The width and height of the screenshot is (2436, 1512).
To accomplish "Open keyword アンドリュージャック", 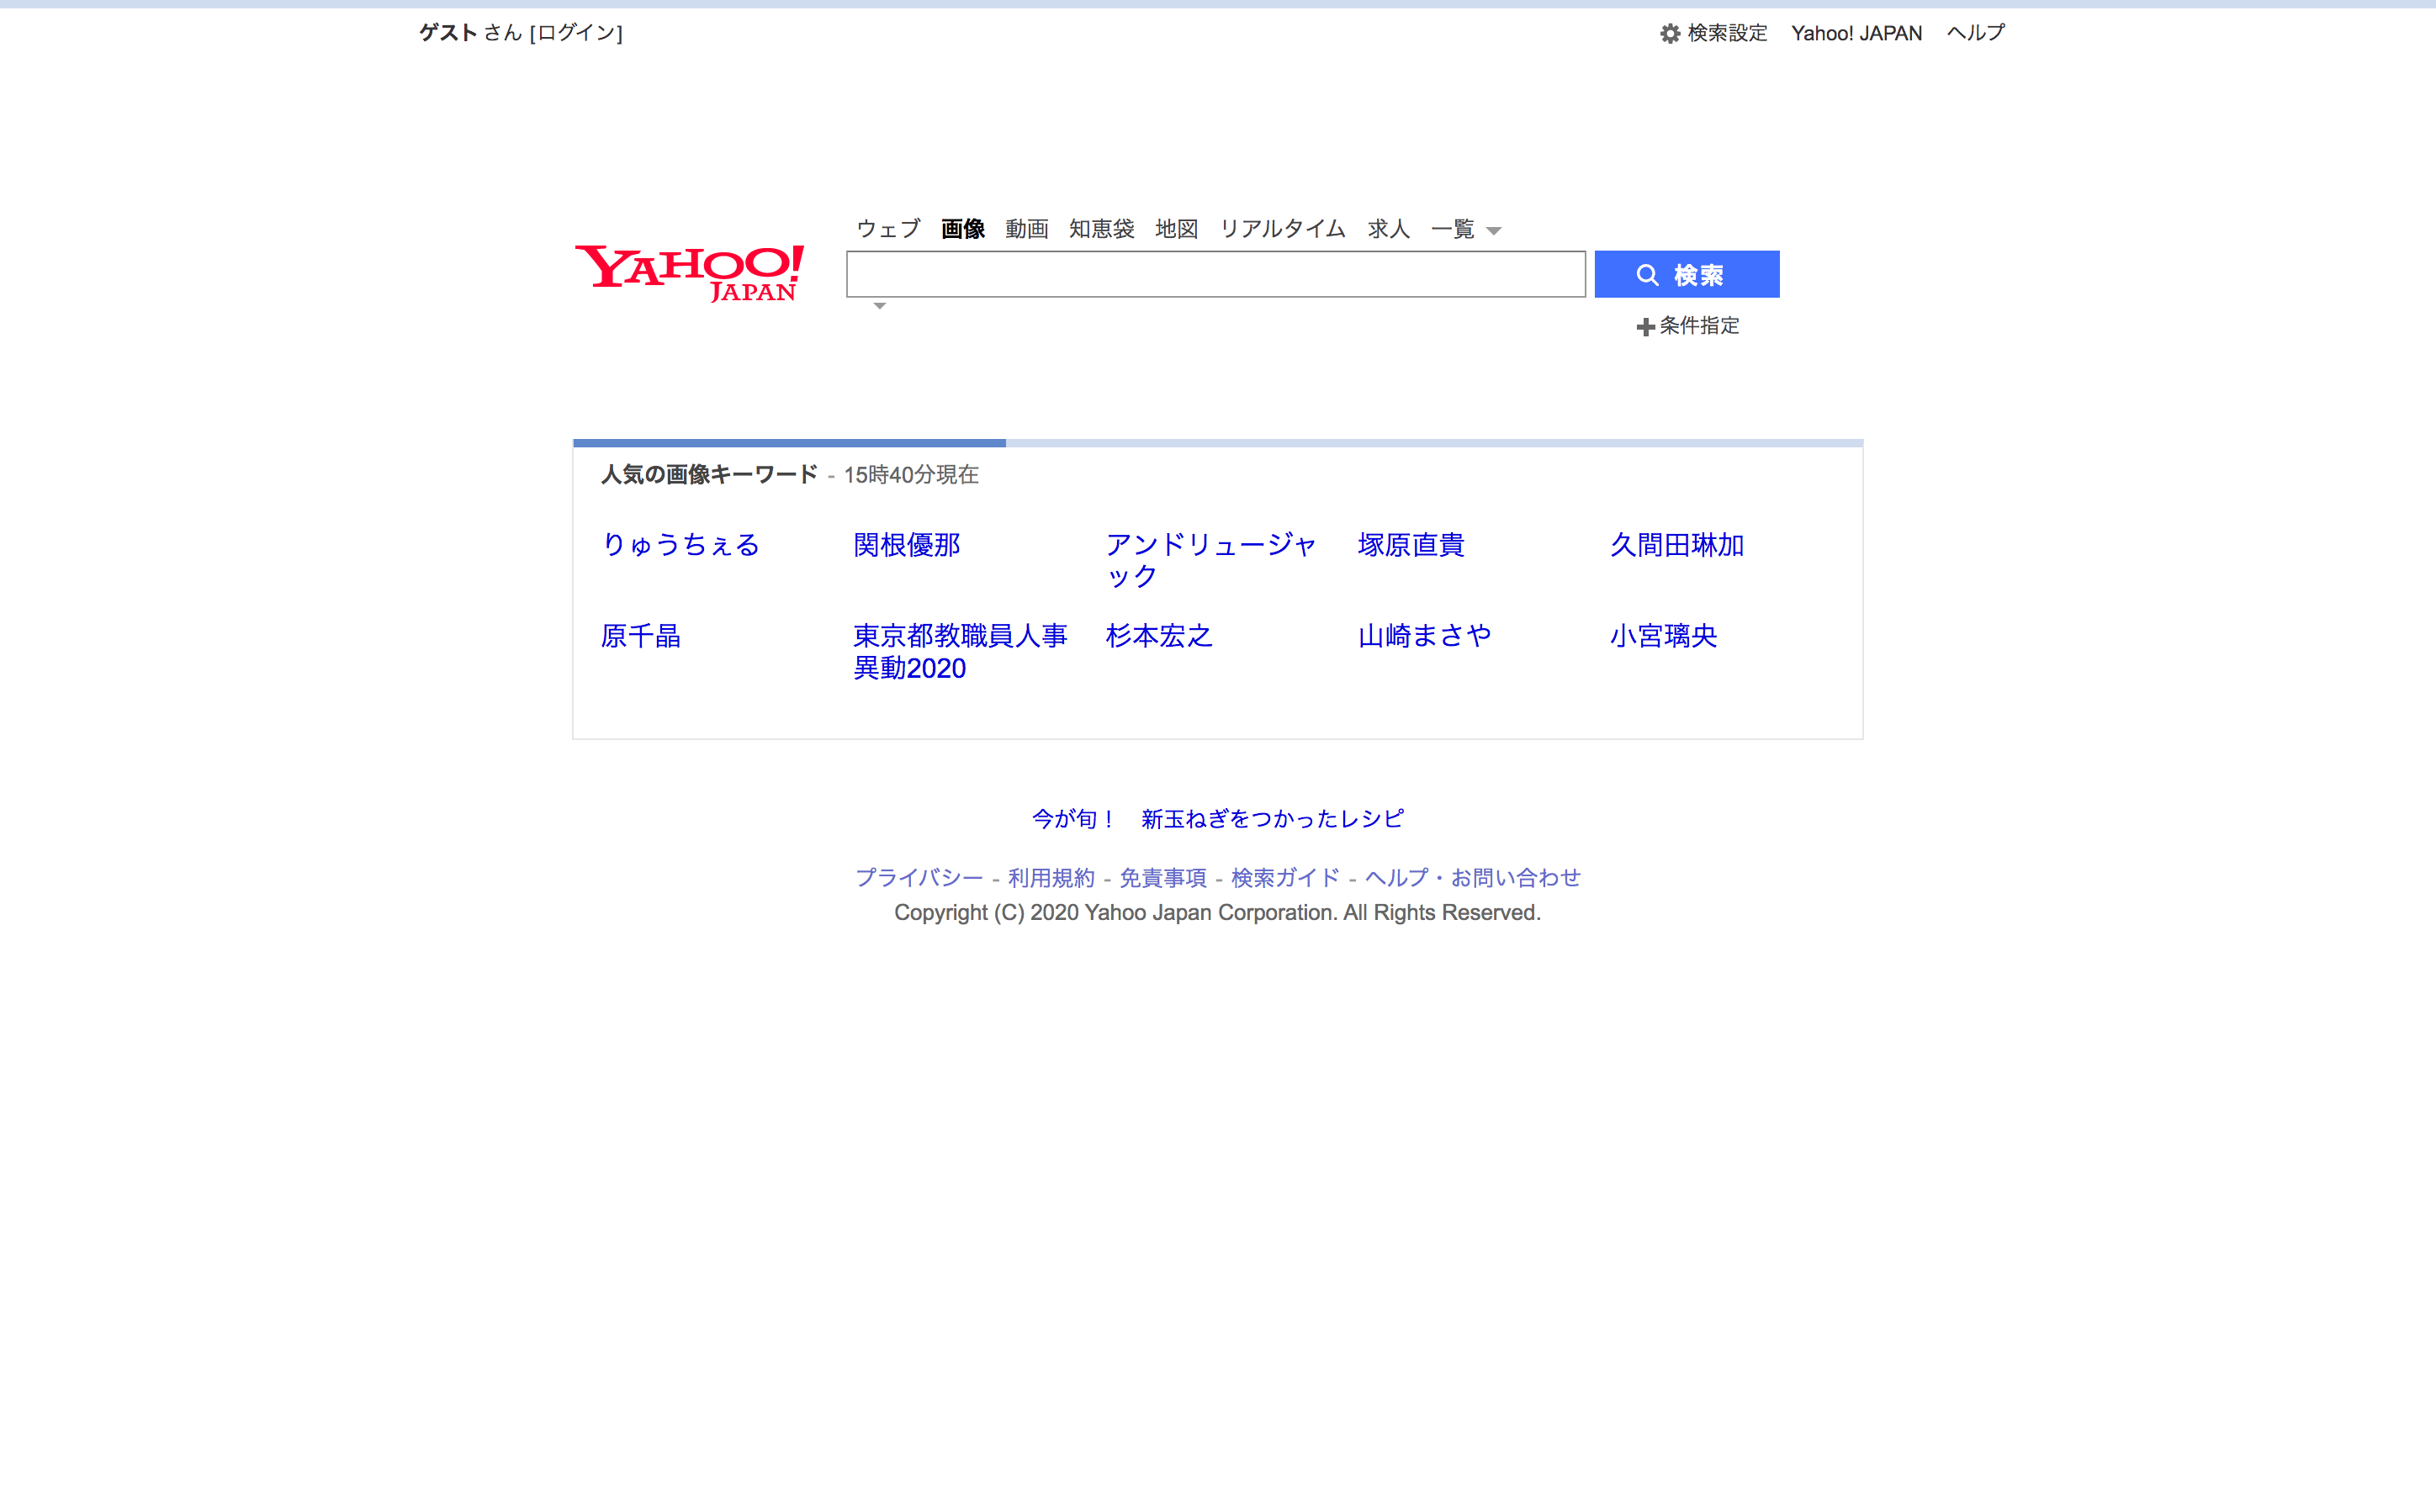I will [1211, 560].
